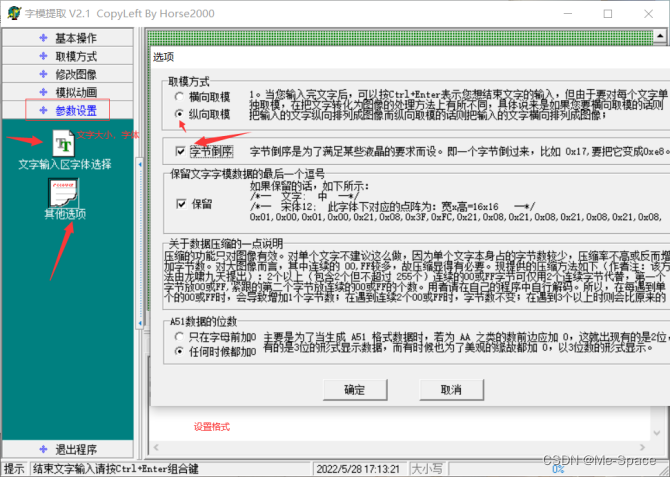Expand the 基本操作 panel plus icon
Screen dimensions: 671x477
click(x=43, y=38)
